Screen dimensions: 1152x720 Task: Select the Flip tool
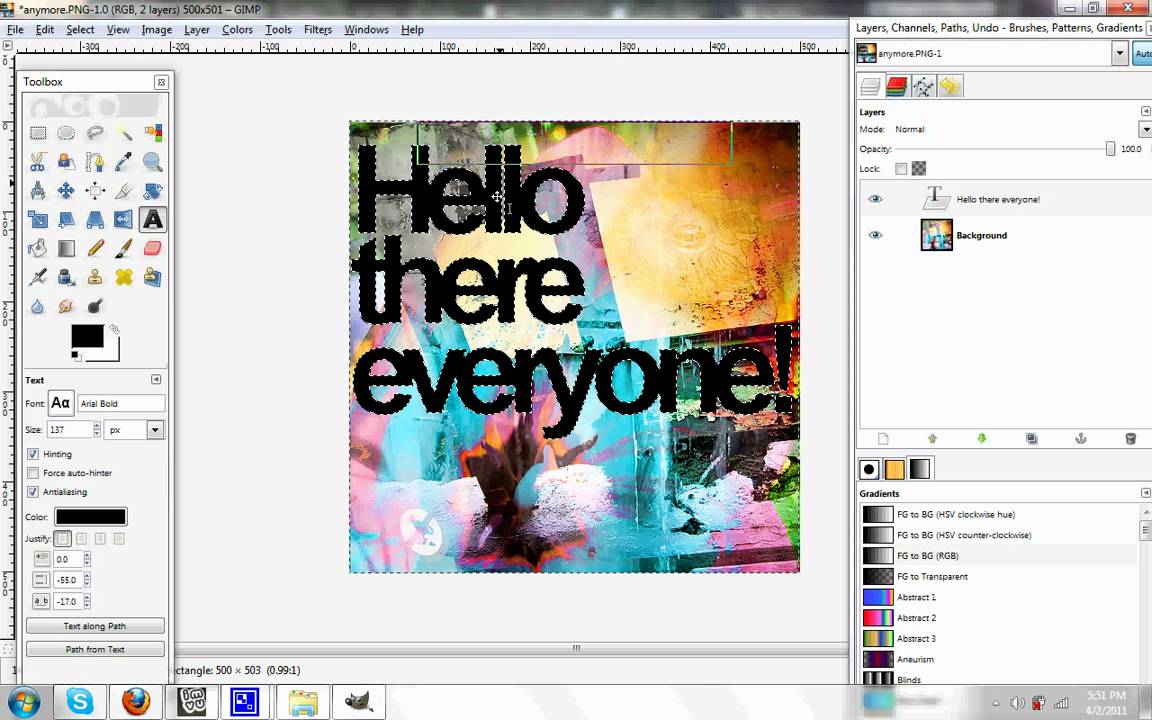tap(123, 220)
